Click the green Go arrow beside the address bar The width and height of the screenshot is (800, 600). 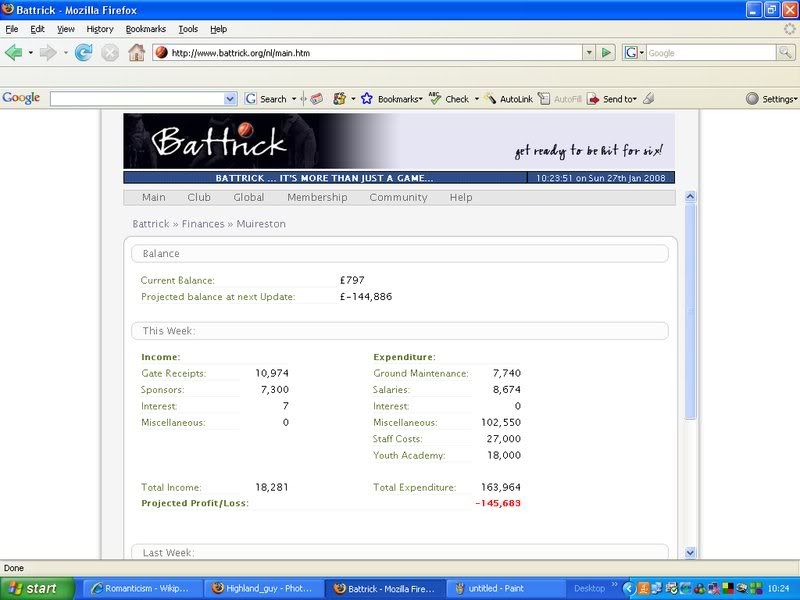(606, 53)
